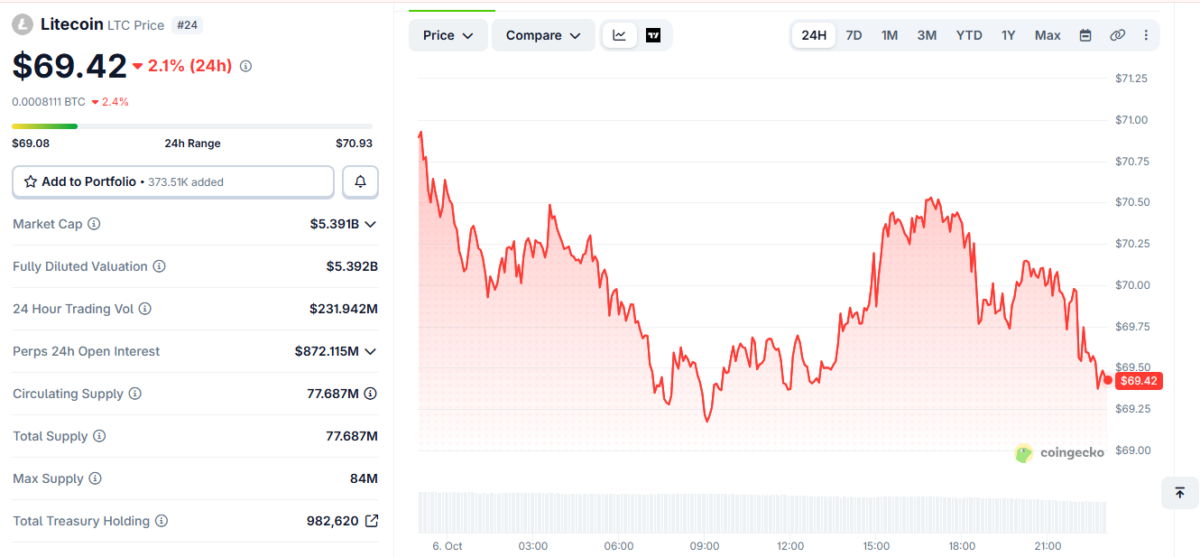Viewport: 1200px width, 557px height.
Task: Click the 84M max supply value
Action: 364,479
